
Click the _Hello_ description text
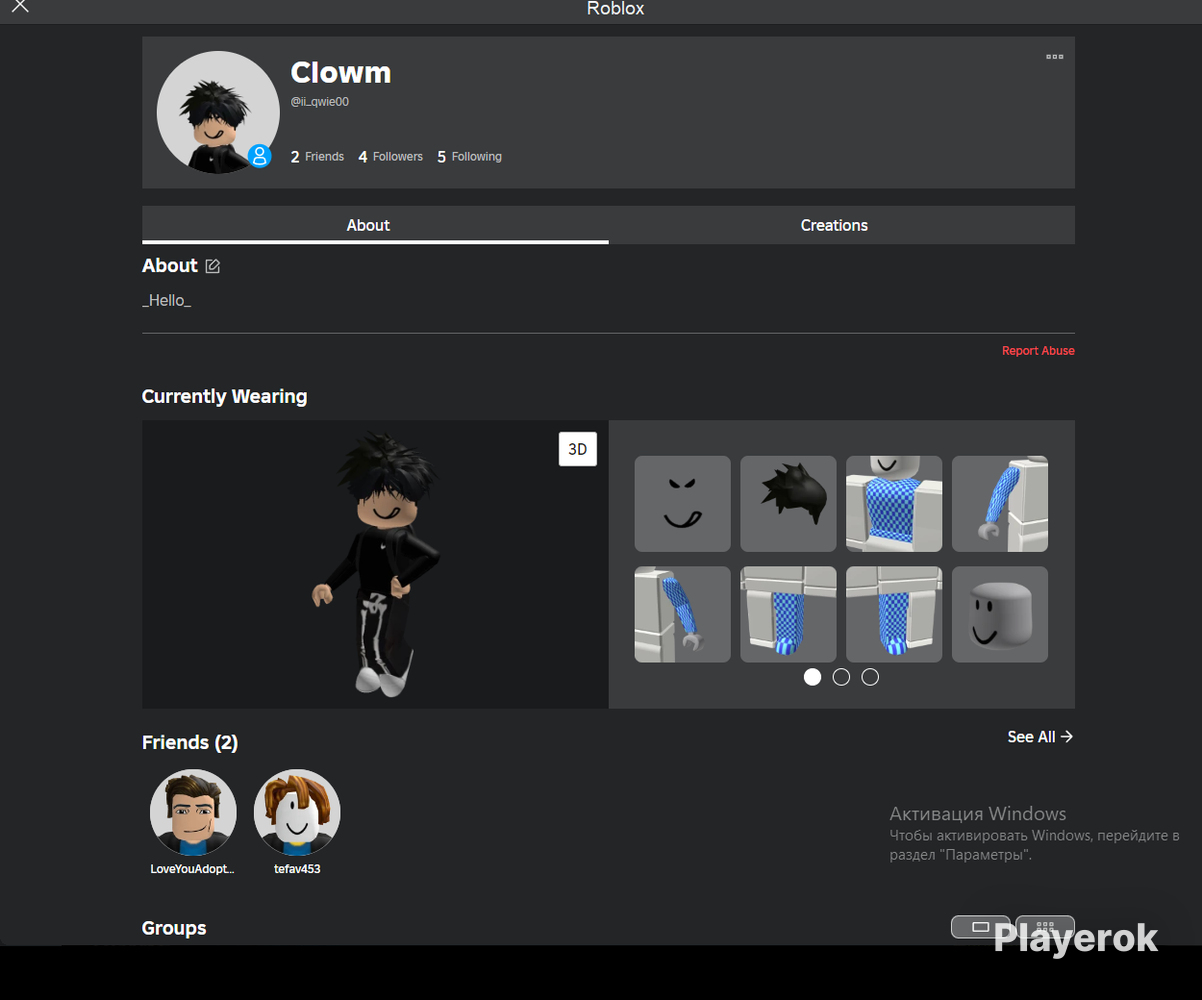coord(166,300)
